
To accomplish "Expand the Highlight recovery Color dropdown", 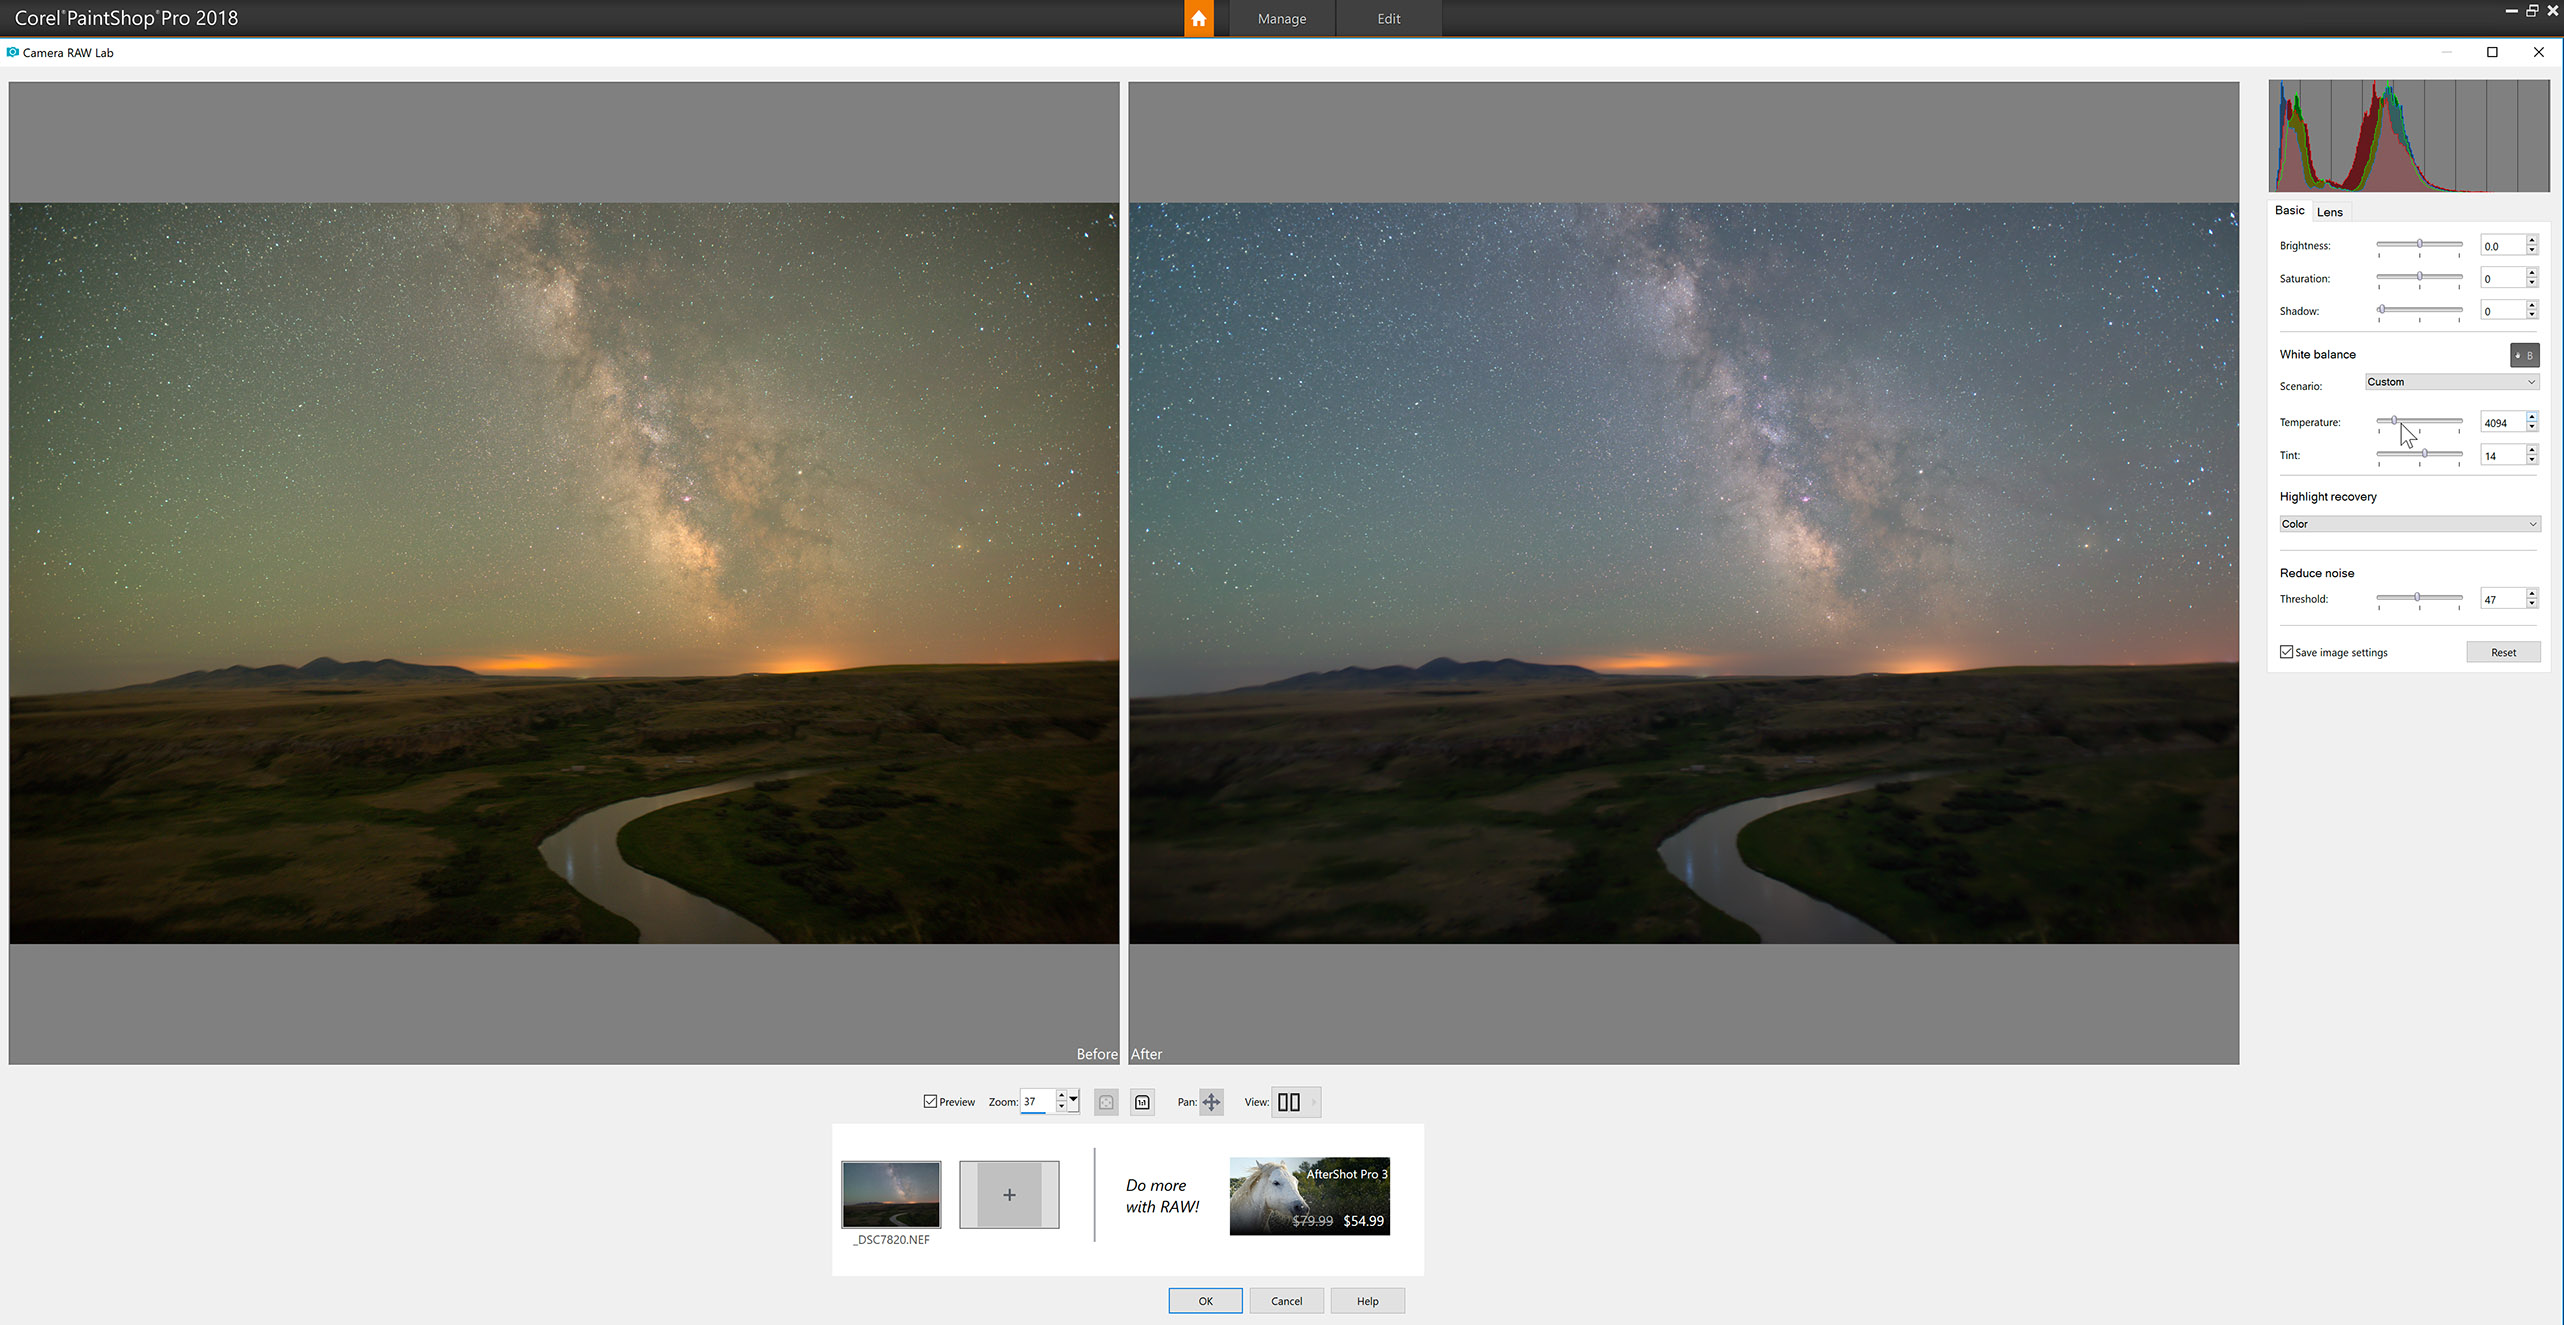I will pyautogui.click(x=2409, y=524).
